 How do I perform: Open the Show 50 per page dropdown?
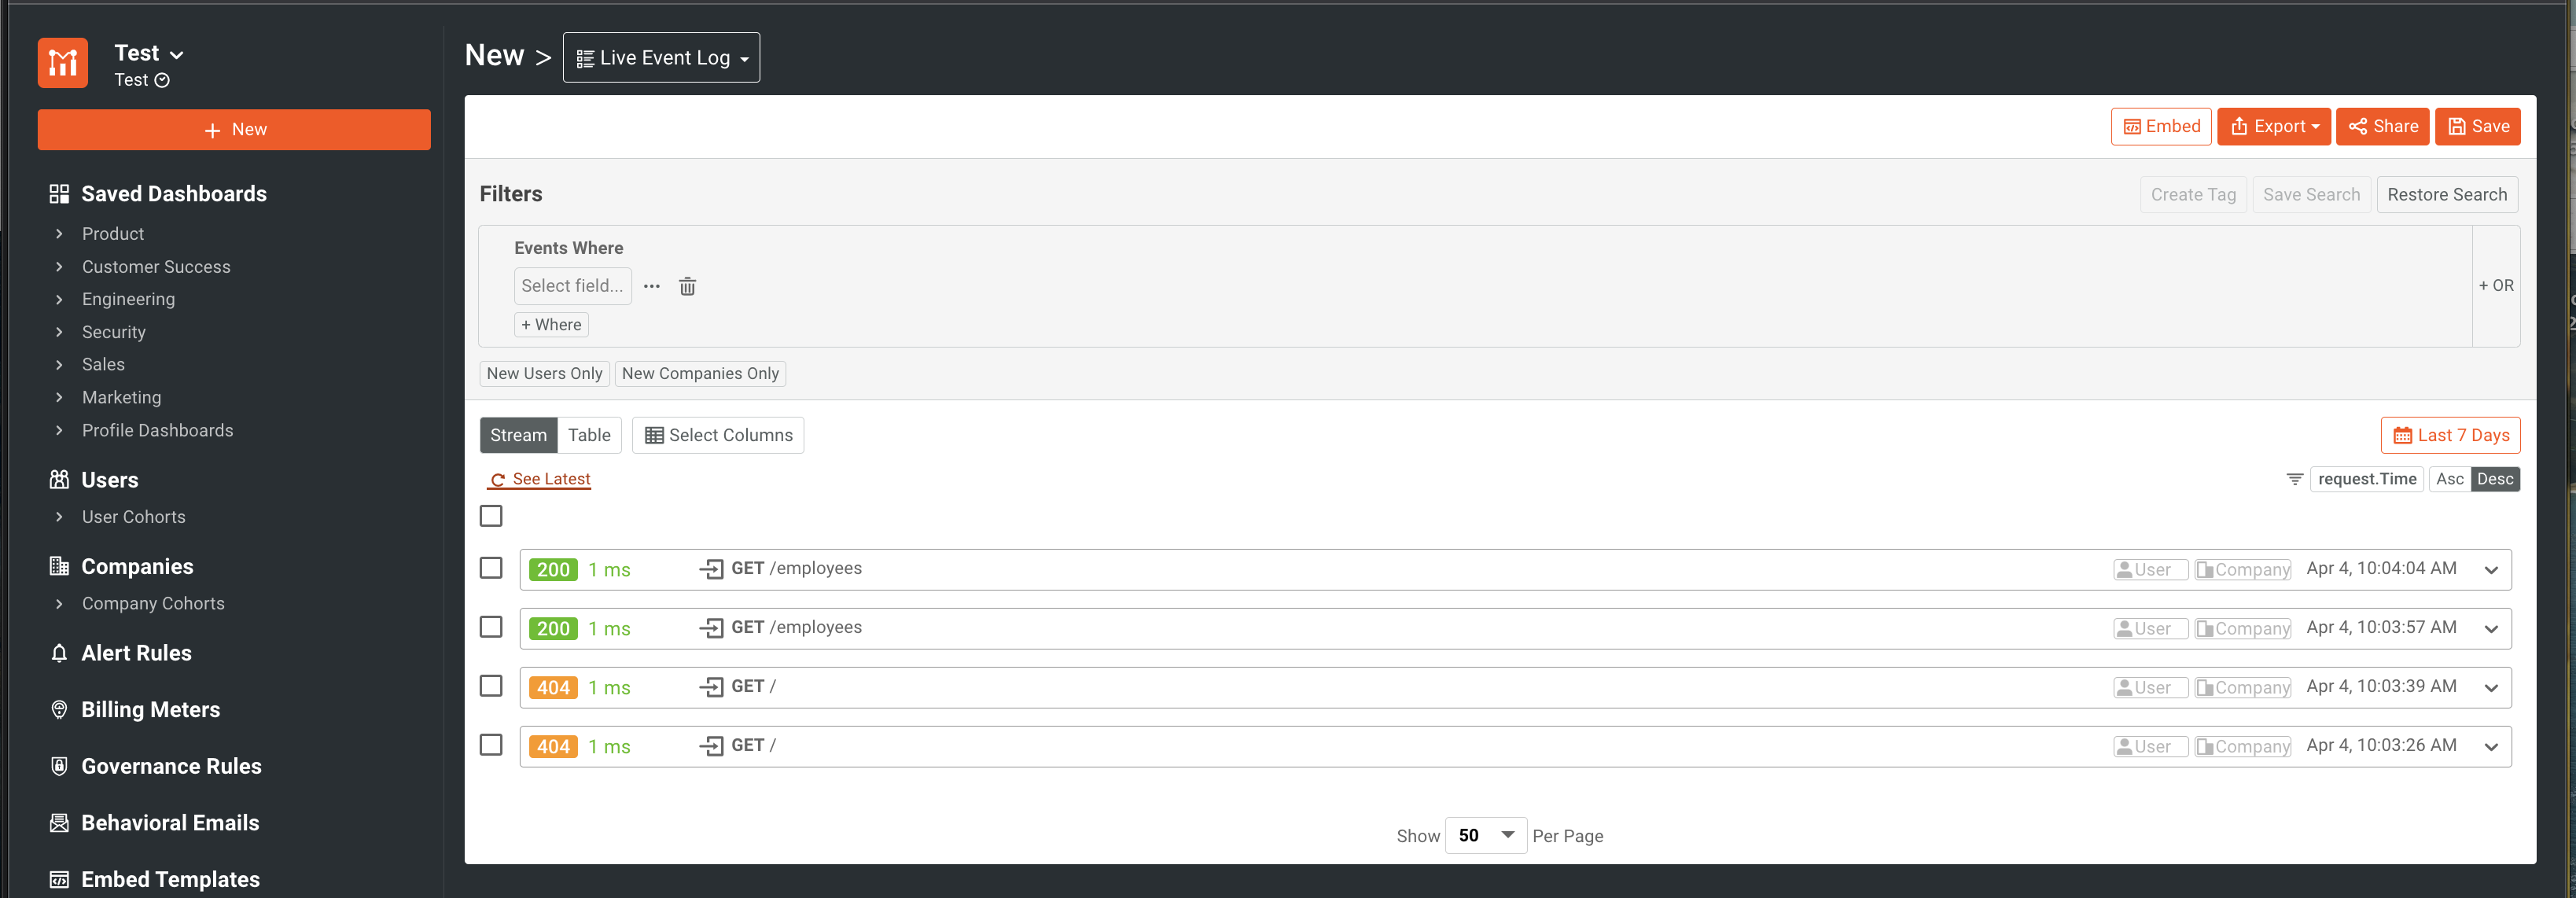[1485, 835]
